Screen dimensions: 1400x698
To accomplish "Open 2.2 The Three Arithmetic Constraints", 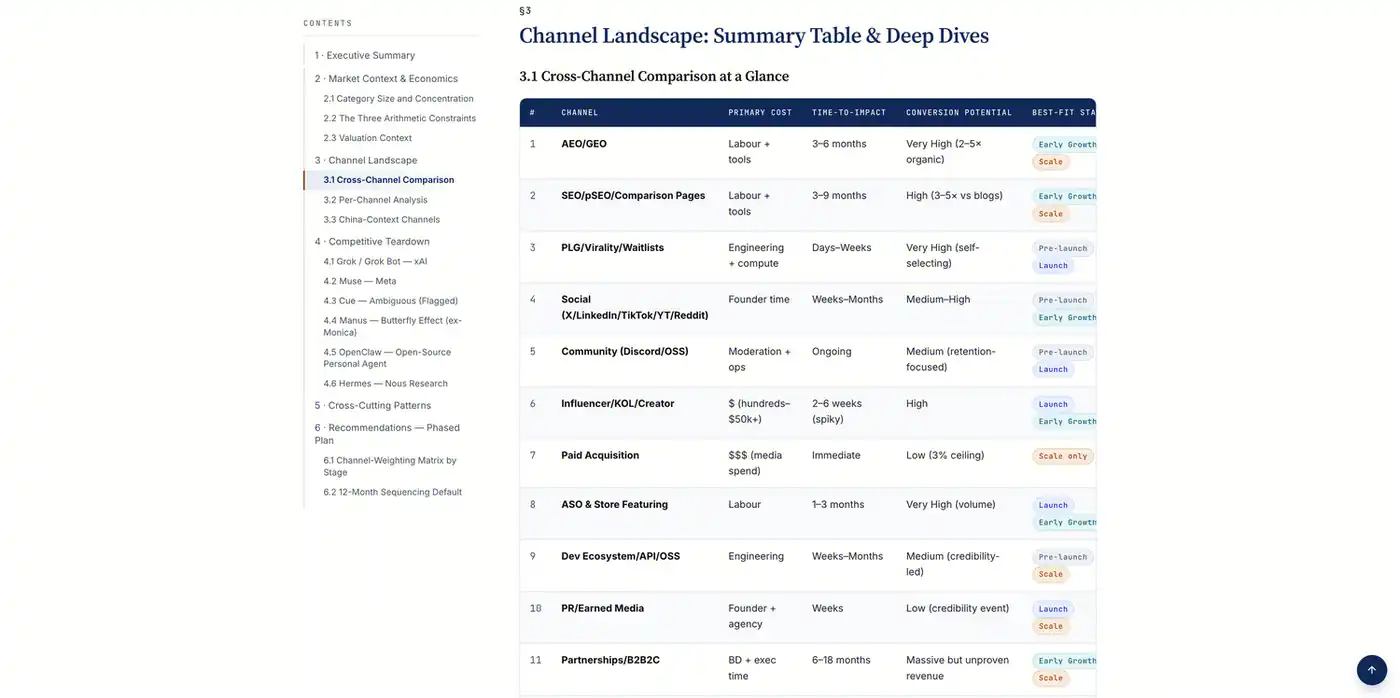I will tap(399, 118).
